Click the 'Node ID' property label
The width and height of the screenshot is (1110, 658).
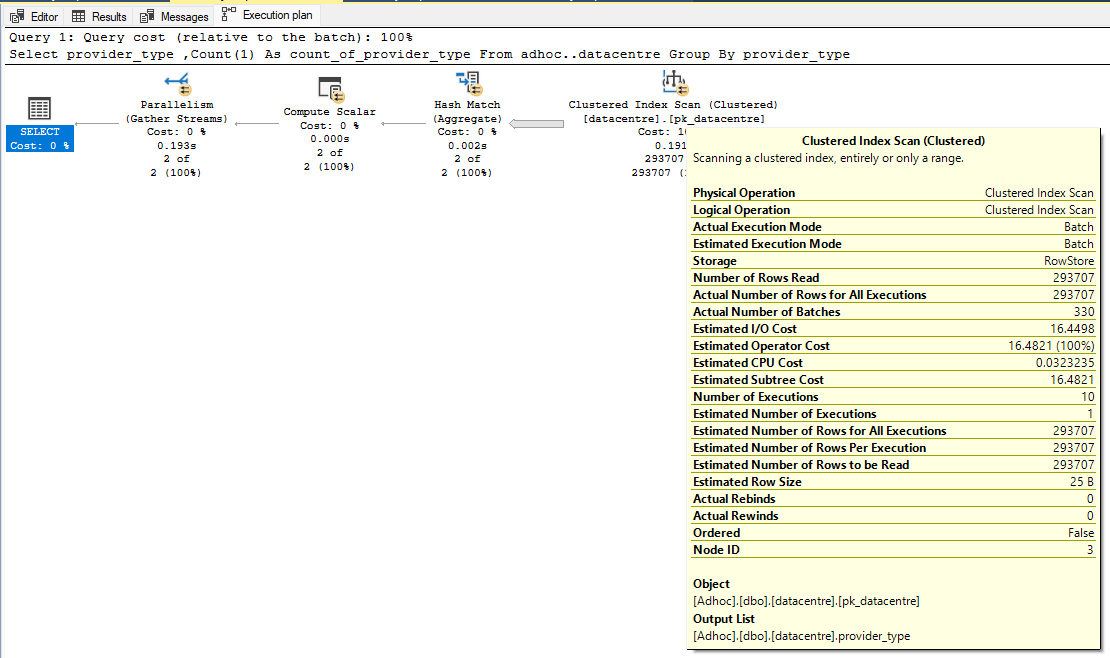point(716,550)
